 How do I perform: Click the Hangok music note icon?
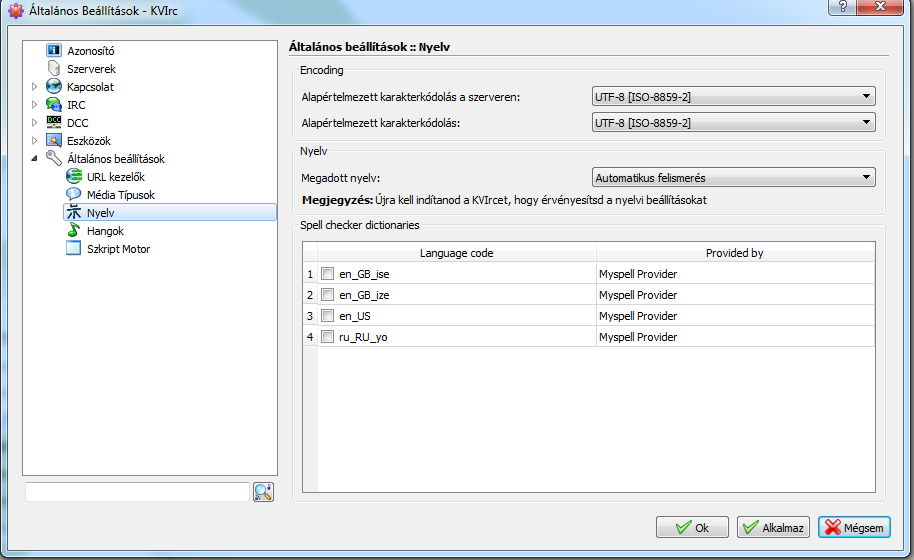point(74,231)
